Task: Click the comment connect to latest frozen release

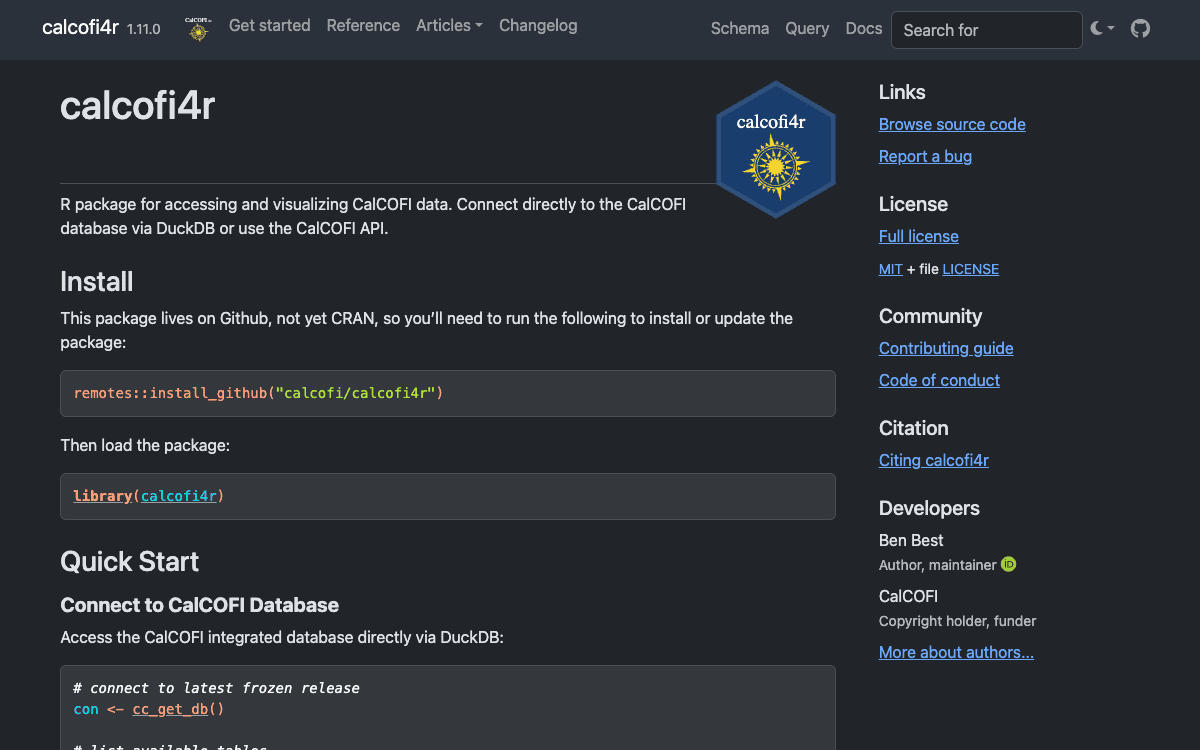Action: click(217, 688)
